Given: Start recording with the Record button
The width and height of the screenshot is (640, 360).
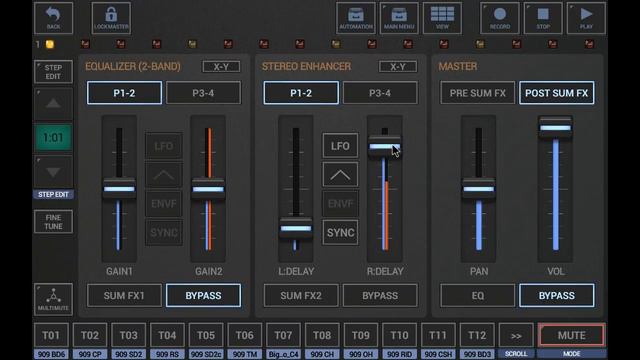Looking at the screenshot, I should coord(500,18).
